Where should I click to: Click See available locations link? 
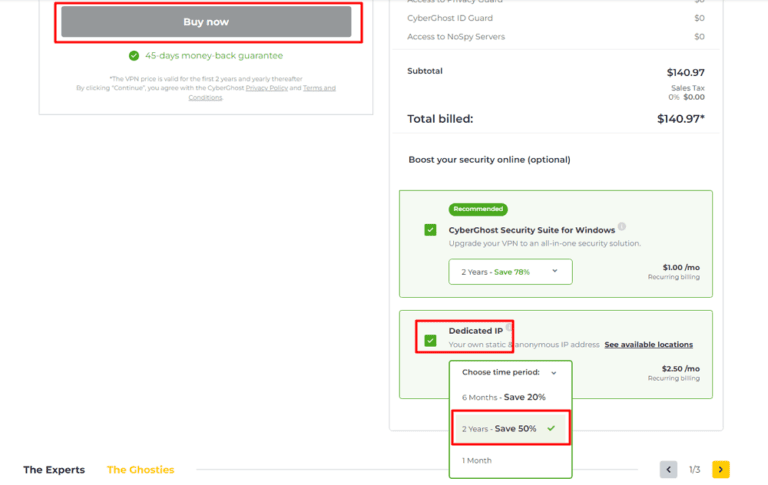pyautogui.click(x=648, y=345)
